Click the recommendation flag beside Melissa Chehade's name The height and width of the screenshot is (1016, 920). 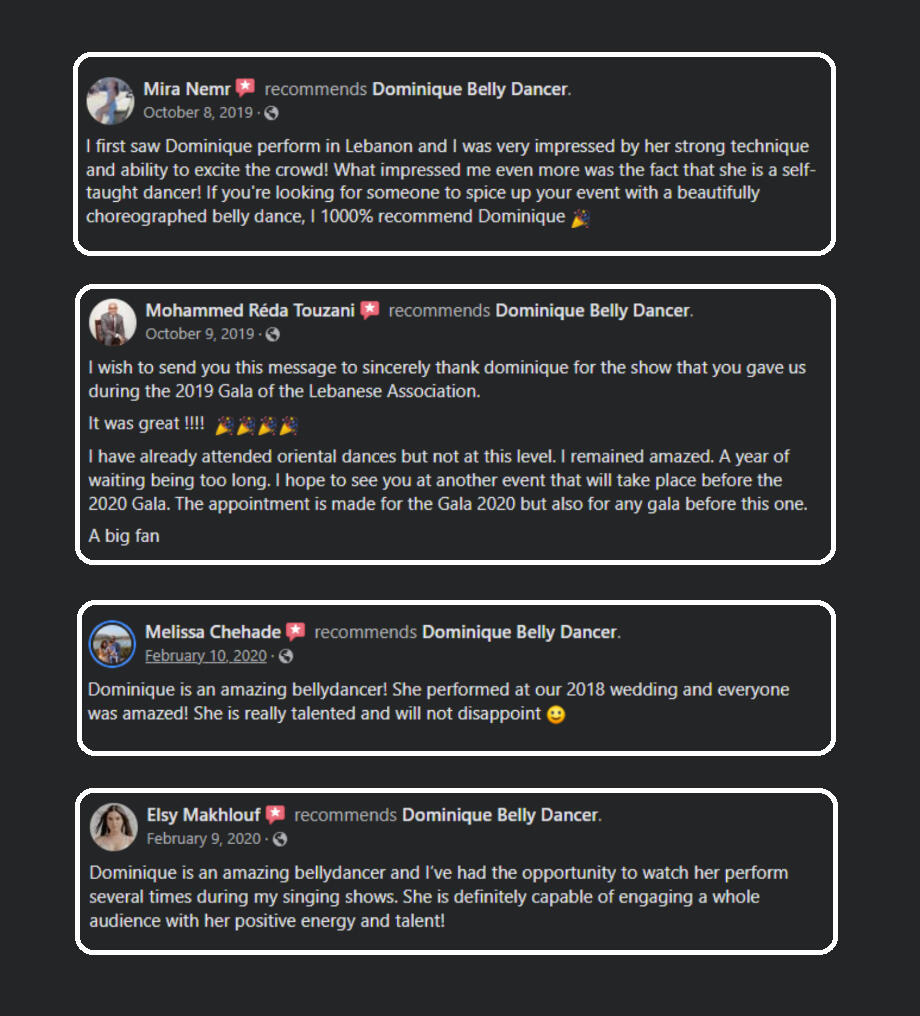pyautogui.click(x=295, y=631)
